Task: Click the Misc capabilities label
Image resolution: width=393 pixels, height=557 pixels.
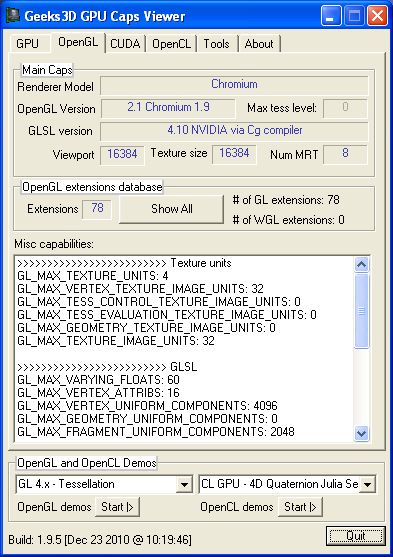Action: [54, 244]
